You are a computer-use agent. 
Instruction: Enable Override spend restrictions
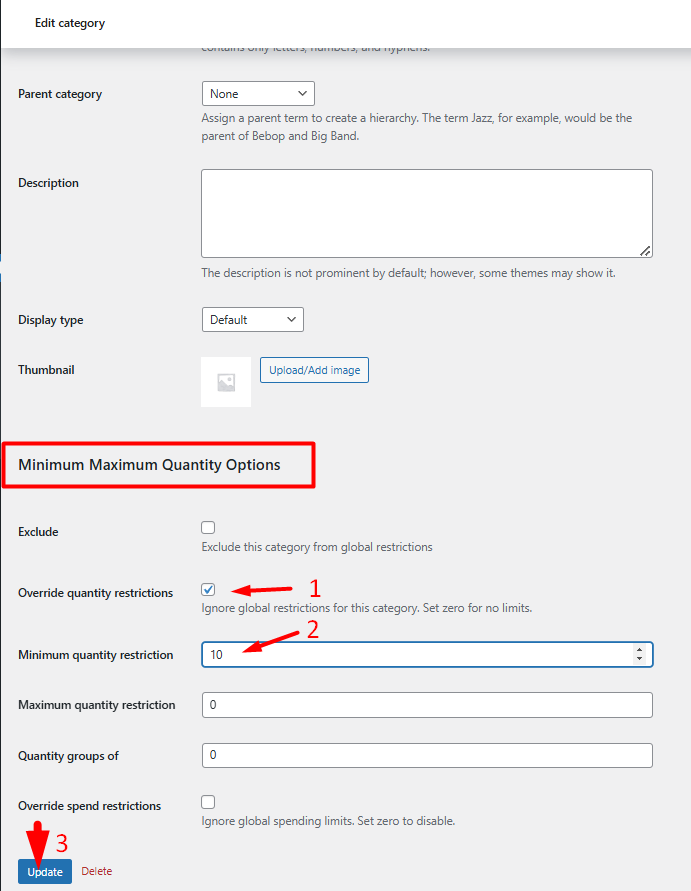tap(208, 801)
